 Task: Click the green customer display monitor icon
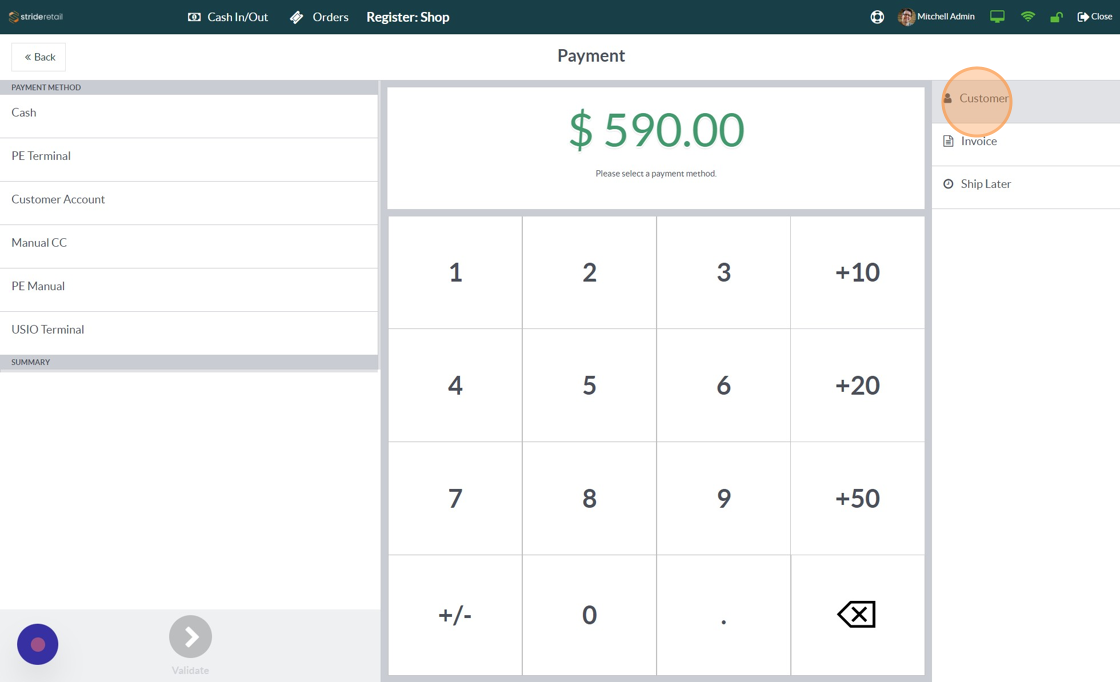coord(997,16)
